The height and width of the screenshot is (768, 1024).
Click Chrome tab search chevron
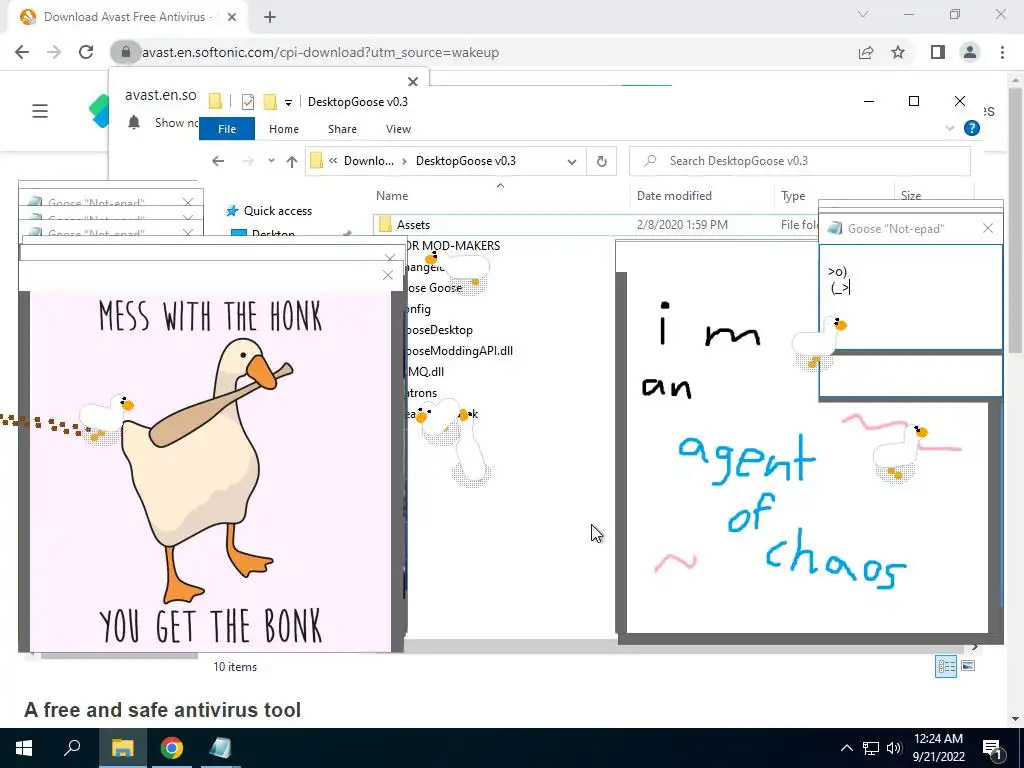point(863,14)
